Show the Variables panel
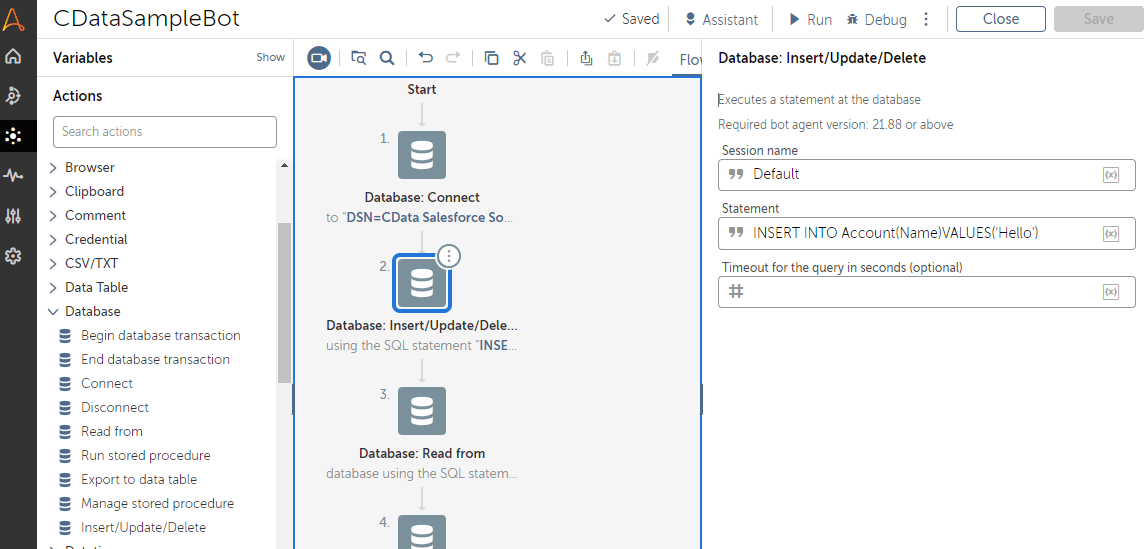Screen dimensions: 1144x549 click(270, 57)
